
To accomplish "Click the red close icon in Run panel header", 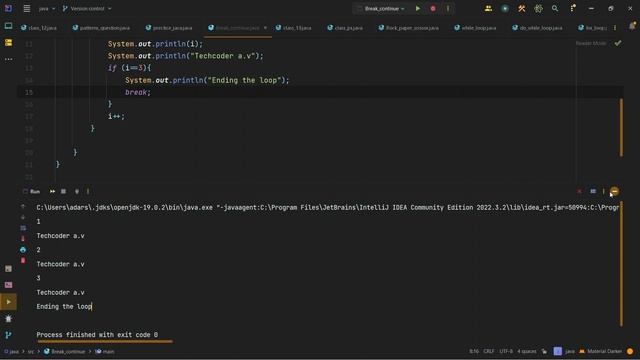I will 579,191.
